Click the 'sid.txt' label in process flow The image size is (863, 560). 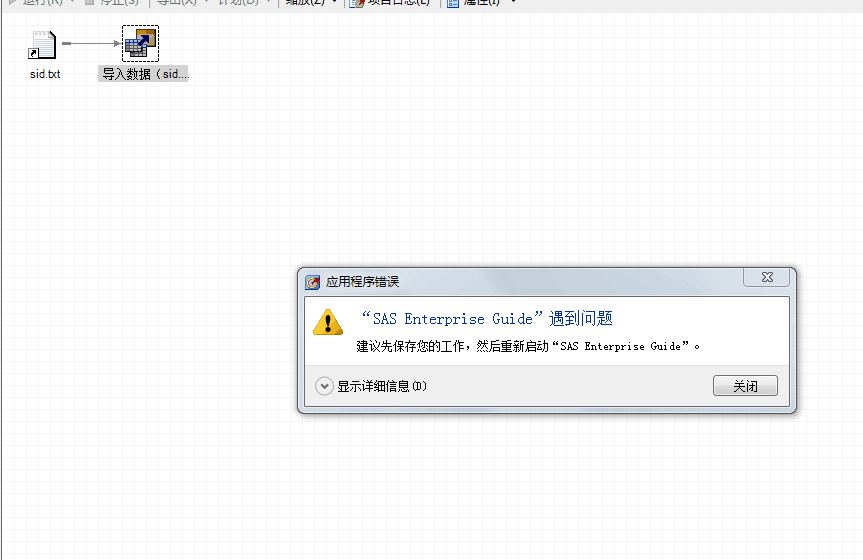45,74
